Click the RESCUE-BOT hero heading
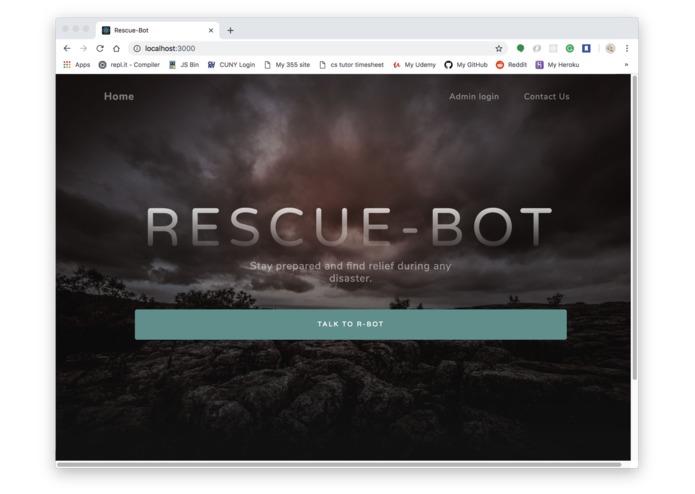 349,226
